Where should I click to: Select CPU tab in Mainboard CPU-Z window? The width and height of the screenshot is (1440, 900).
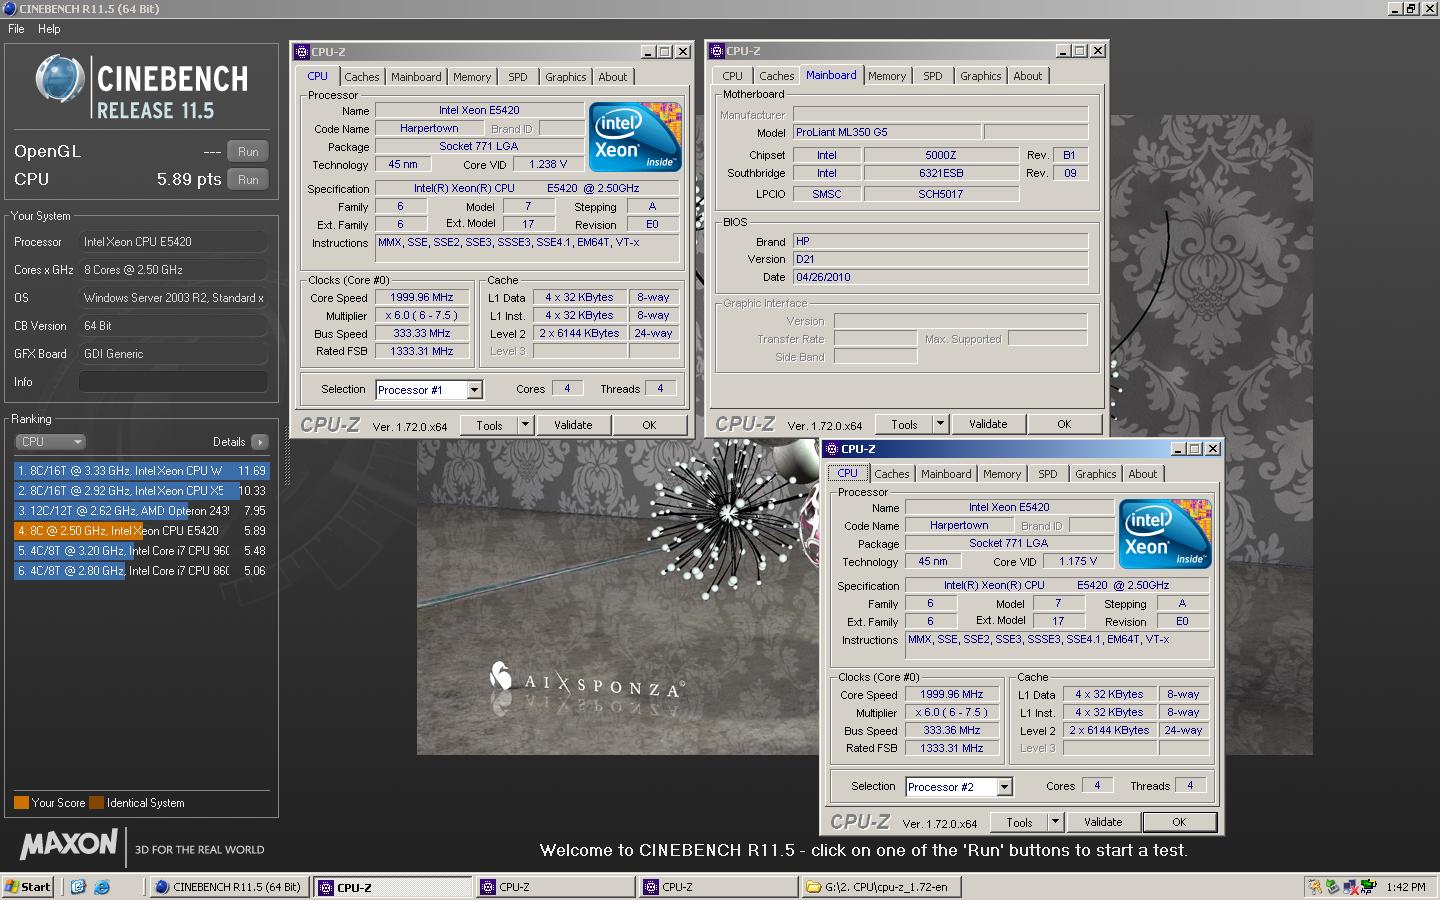[733, 76]
